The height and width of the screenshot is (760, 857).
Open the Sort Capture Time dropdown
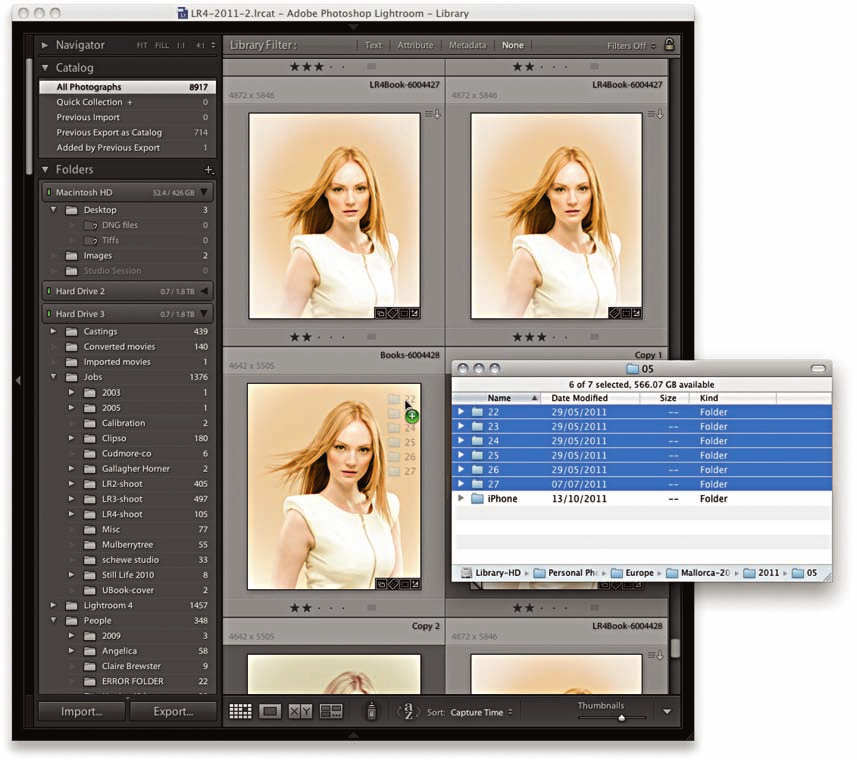(482, 712)
